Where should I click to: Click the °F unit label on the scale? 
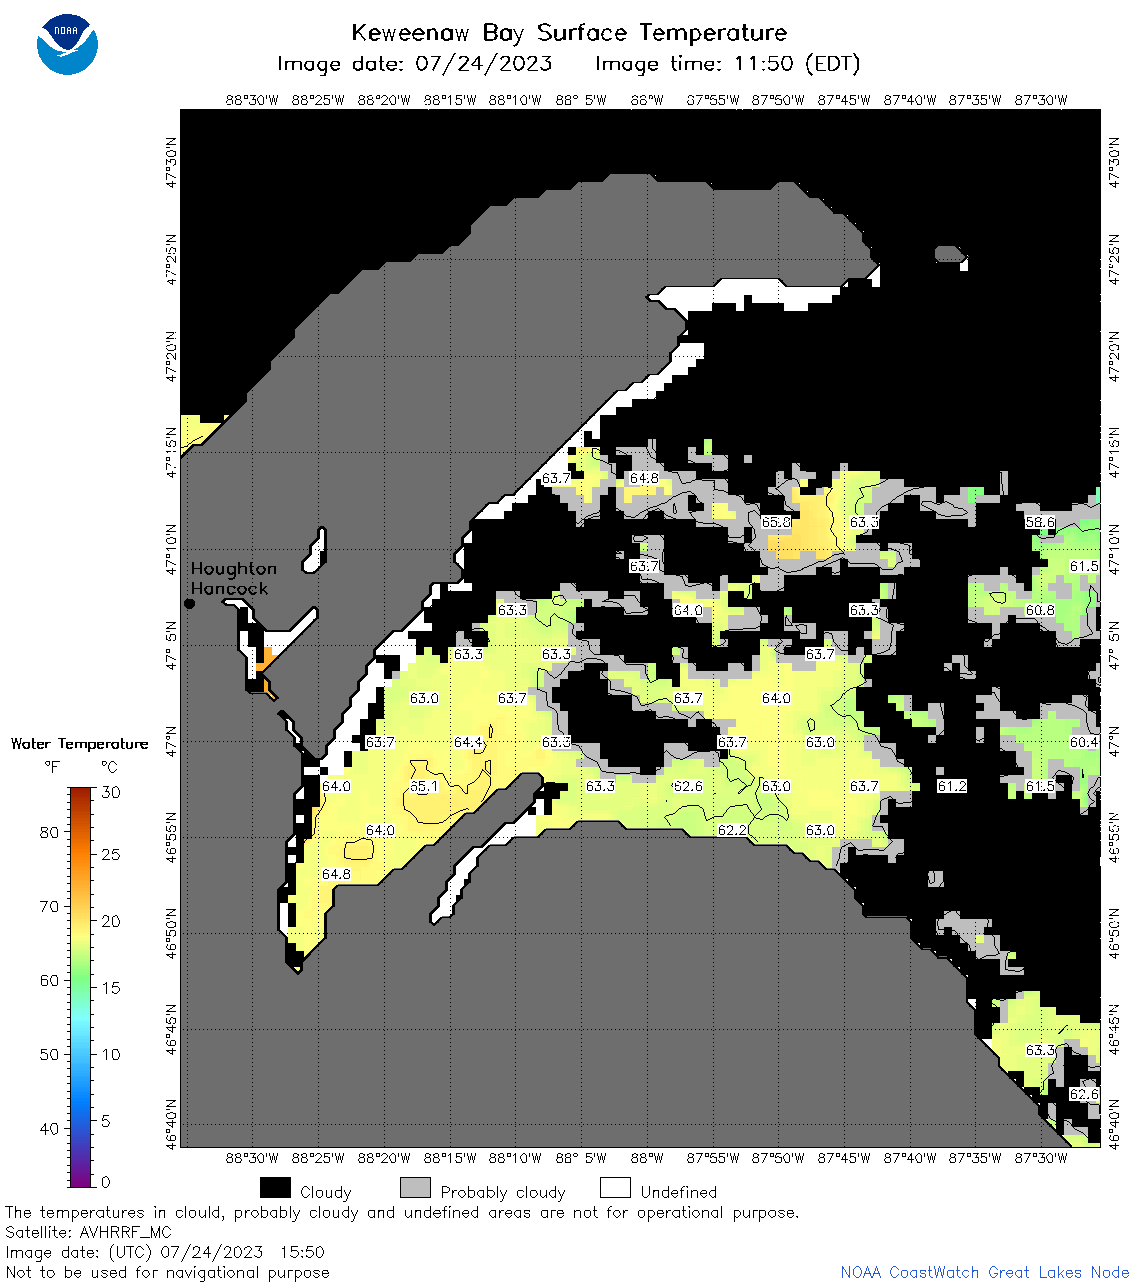pyautogui.click(x=52, y=767)
